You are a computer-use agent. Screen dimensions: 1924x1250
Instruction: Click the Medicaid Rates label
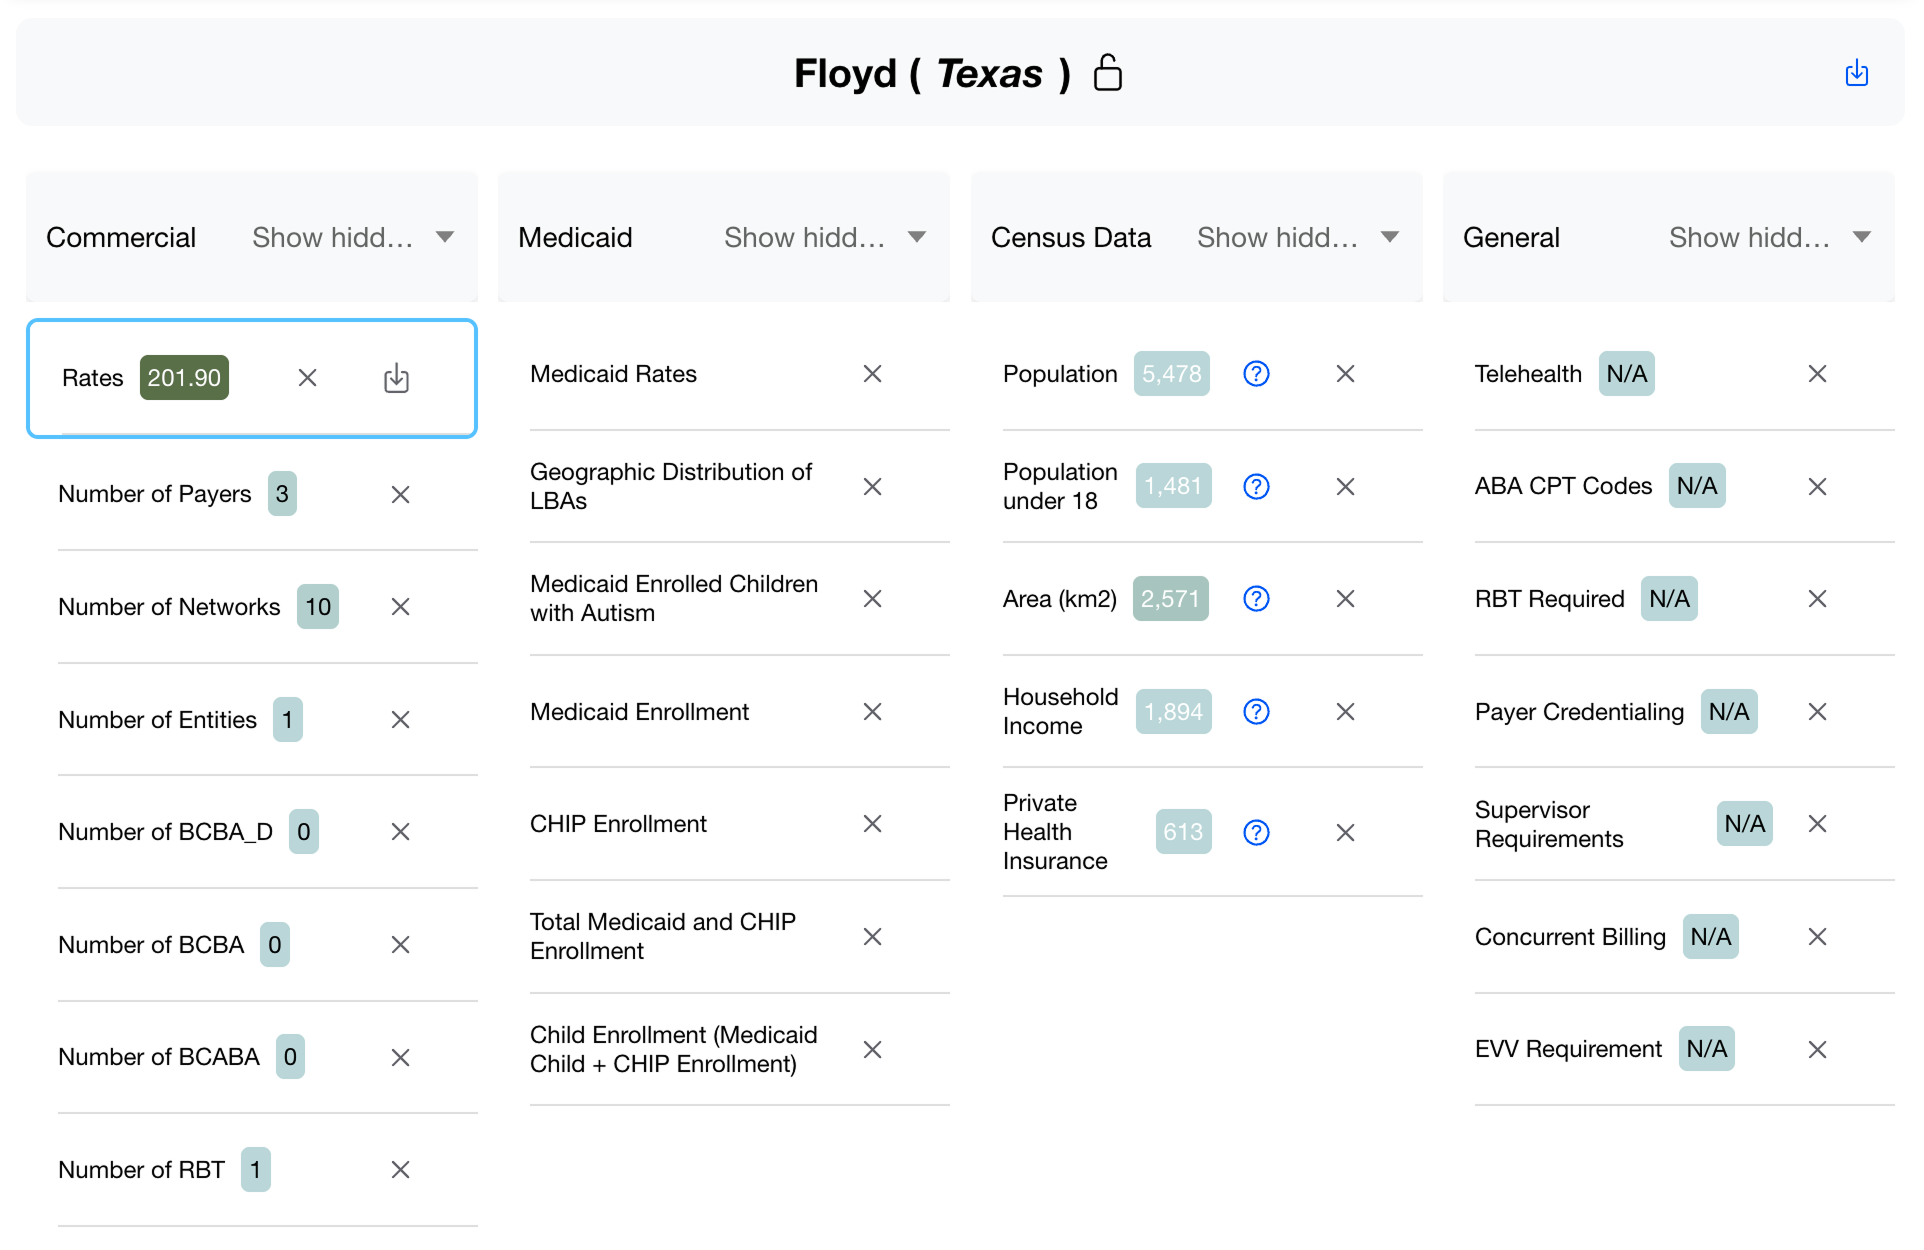(613, 374)
